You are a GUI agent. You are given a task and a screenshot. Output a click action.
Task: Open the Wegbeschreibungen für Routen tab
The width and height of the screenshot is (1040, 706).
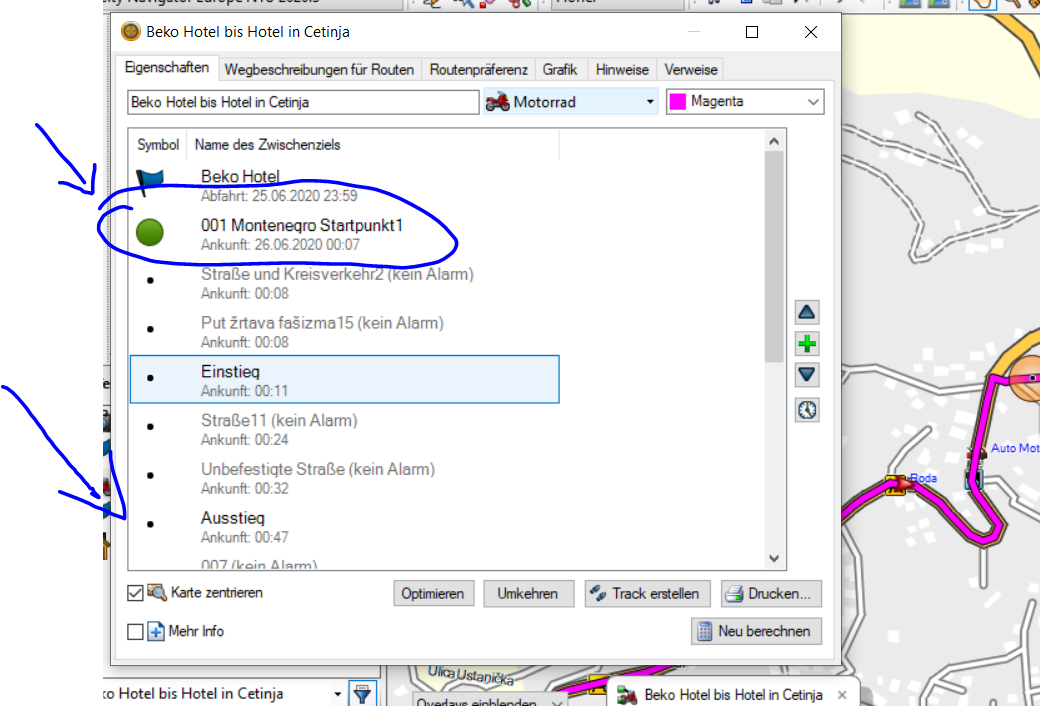click(319, 70)
